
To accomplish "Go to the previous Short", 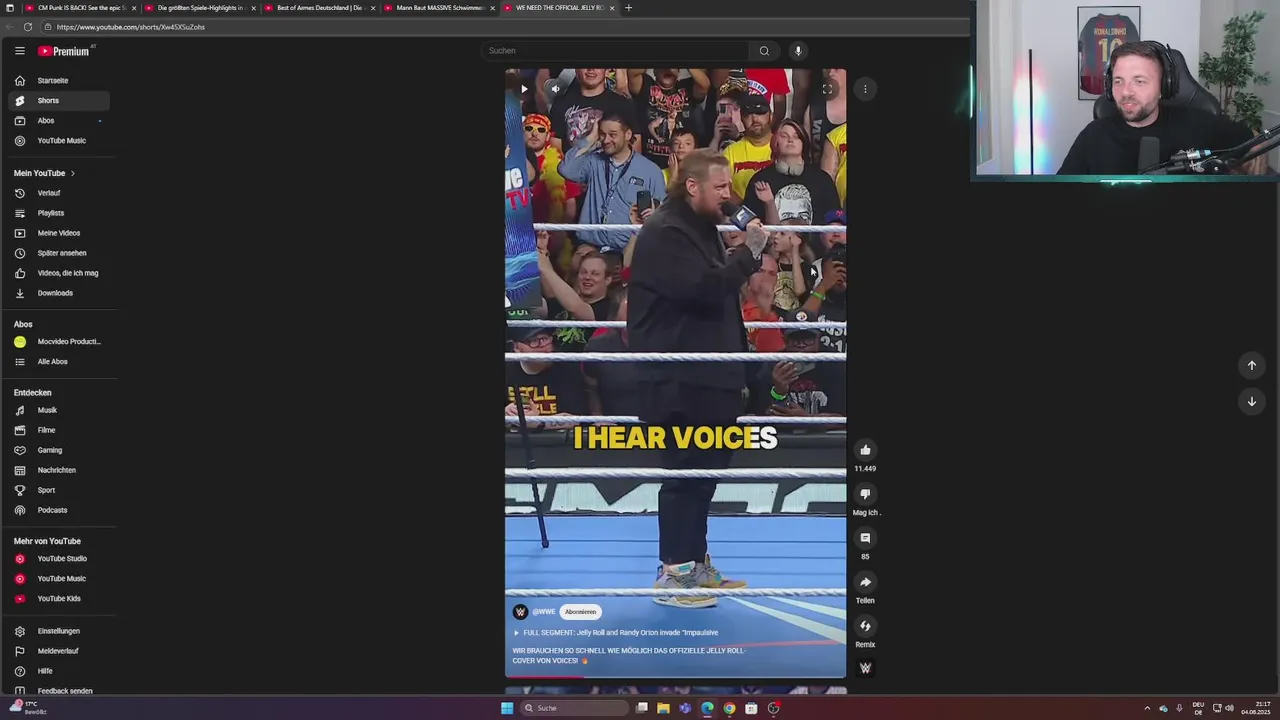I will [x=1251, y=365].
